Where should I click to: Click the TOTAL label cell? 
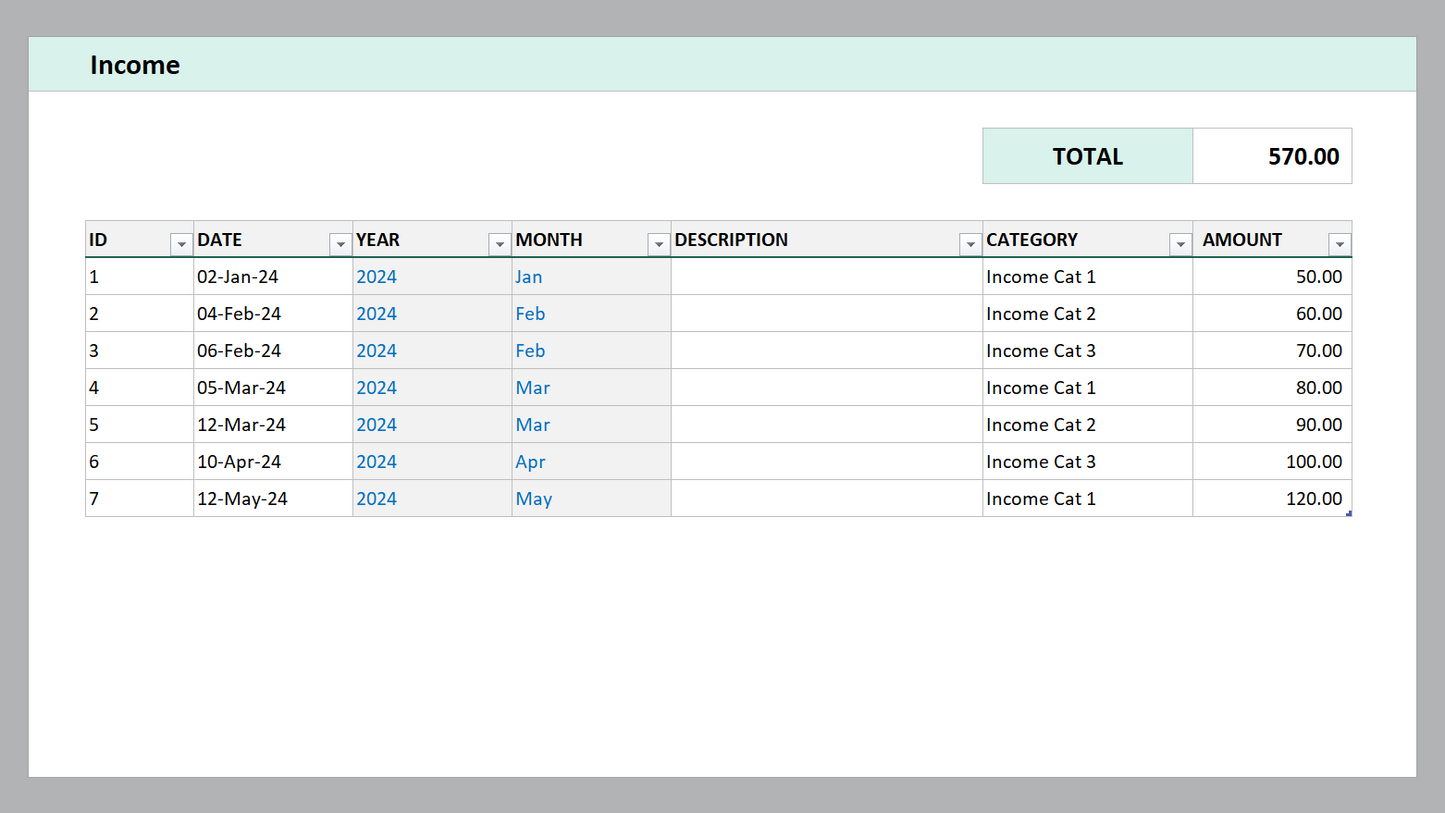(1087, 156)
